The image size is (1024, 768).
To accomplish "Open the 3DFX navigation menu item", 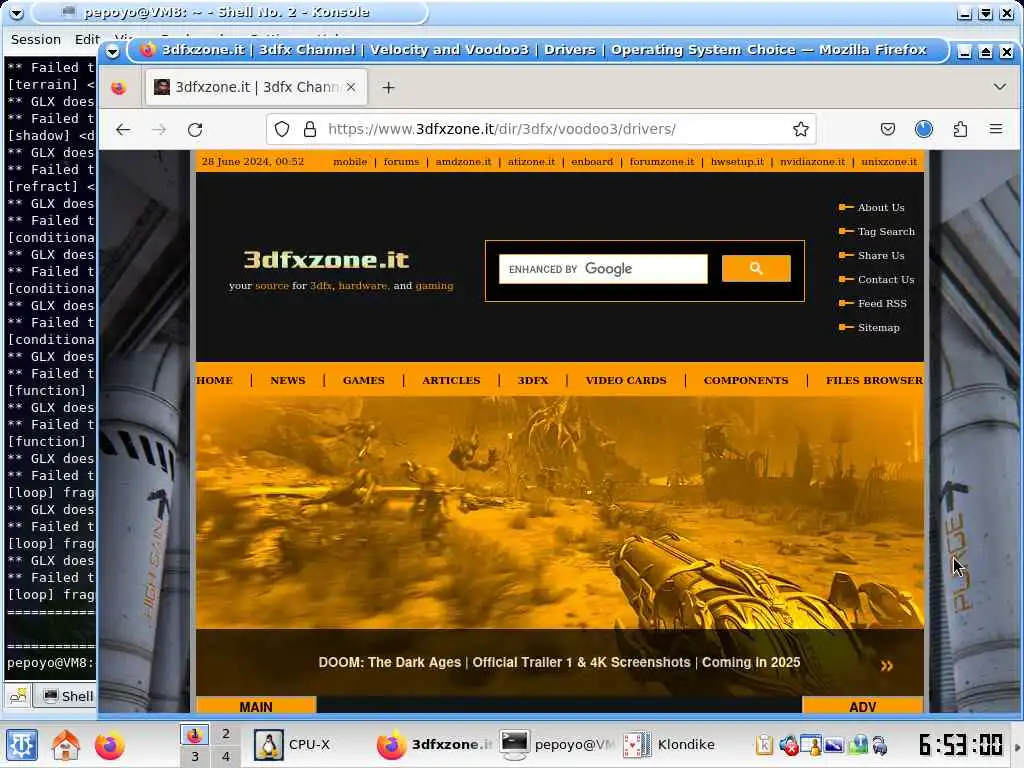I will pos(533,381).
